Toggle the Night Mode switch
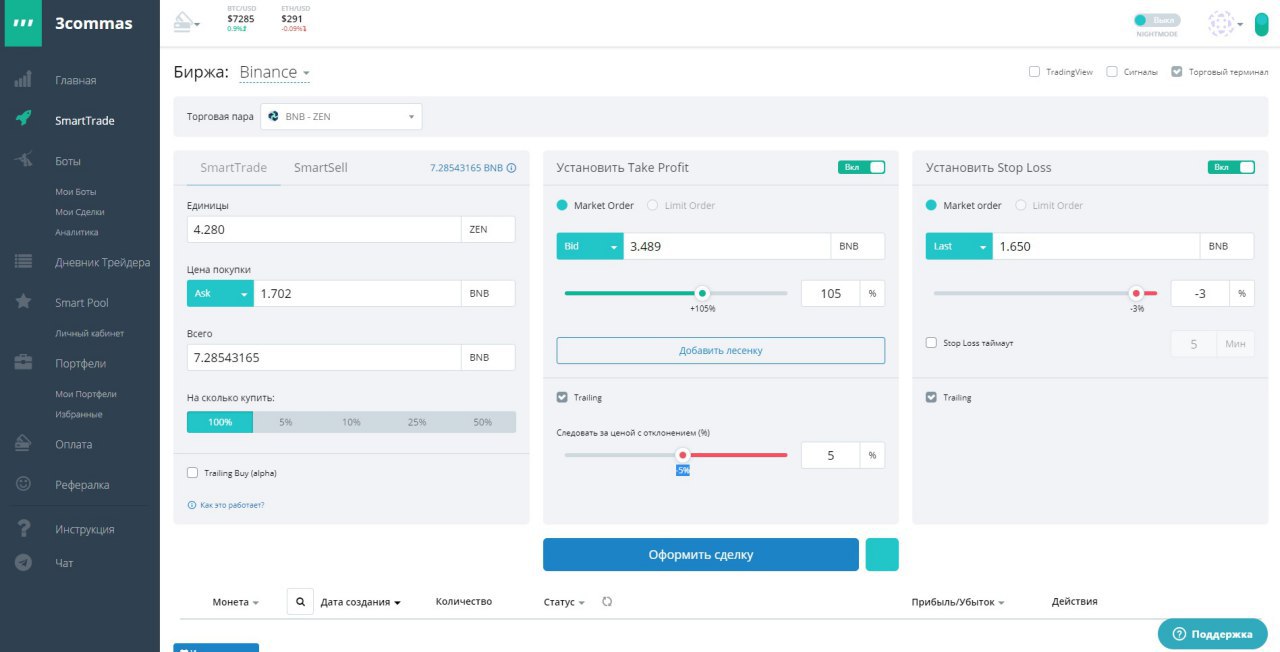 click(x=1157, y=20)
